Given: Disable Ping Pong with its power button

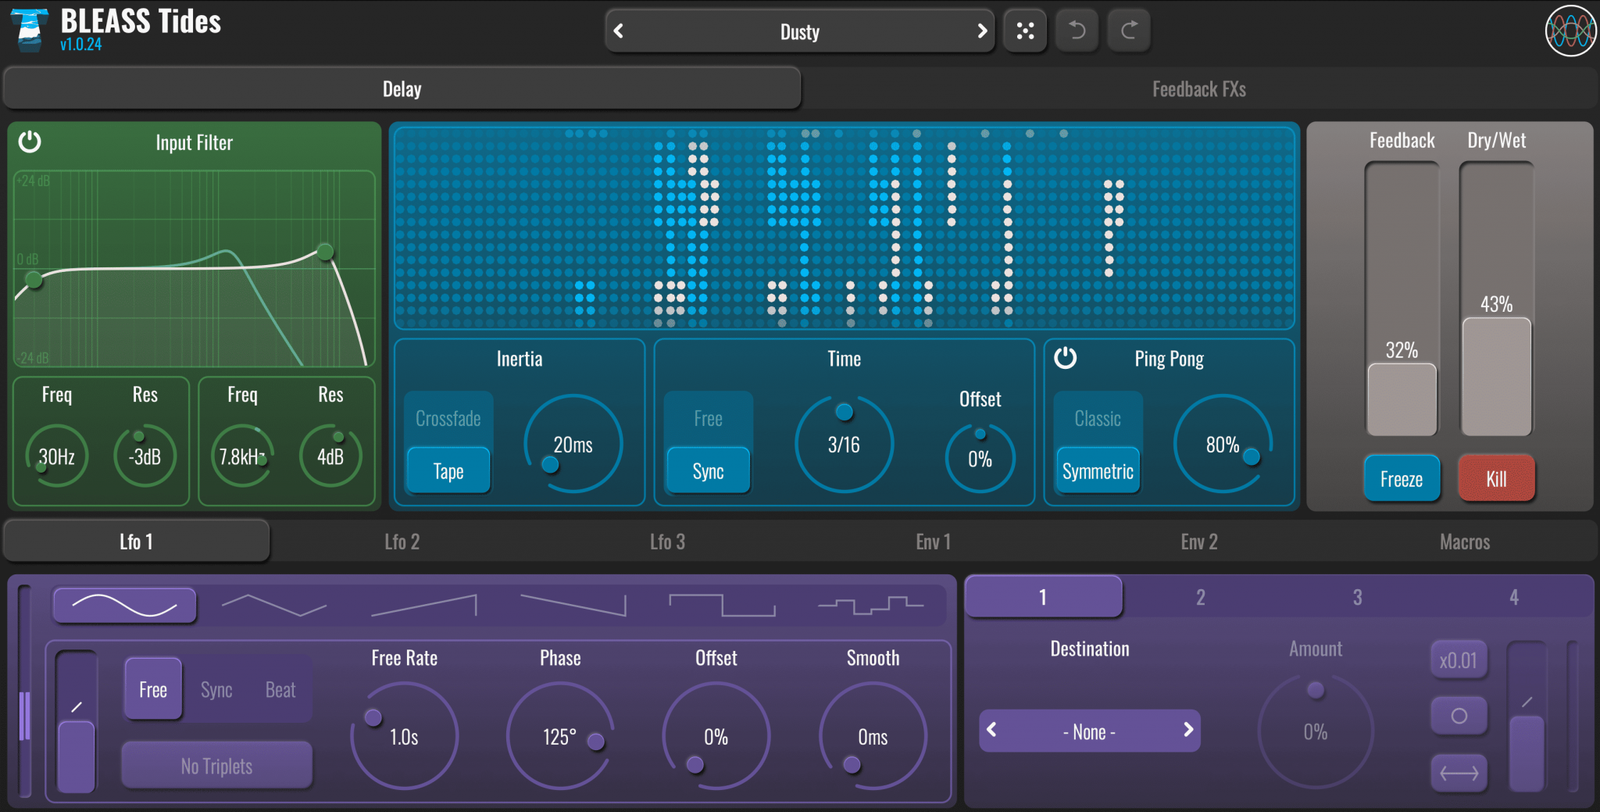Looking at the screenshot, I should (1066, 358).
